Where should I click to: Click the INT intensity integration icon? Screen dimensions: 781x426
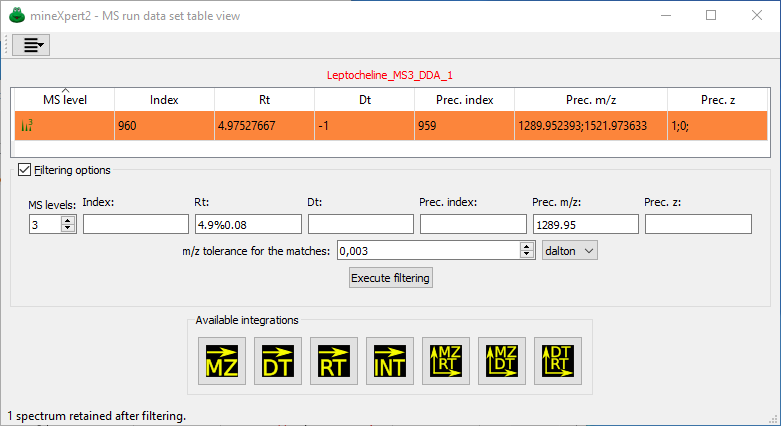(390, 358)
